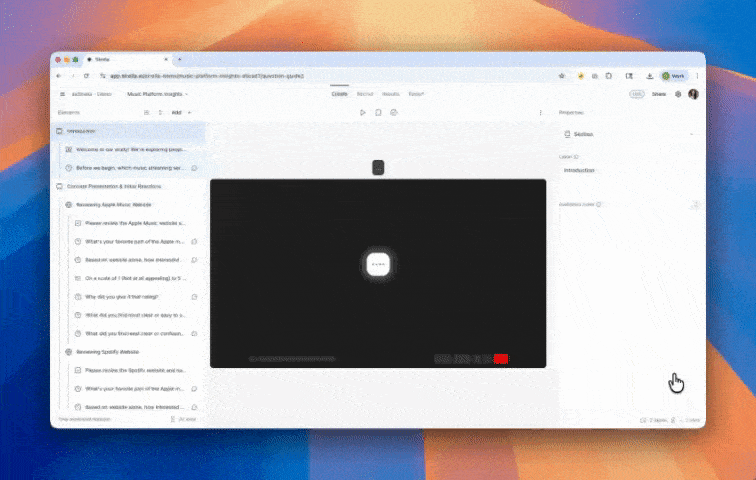756x480 pixels.
Task: Select the Strella browser tab
Action: [127, 59]
